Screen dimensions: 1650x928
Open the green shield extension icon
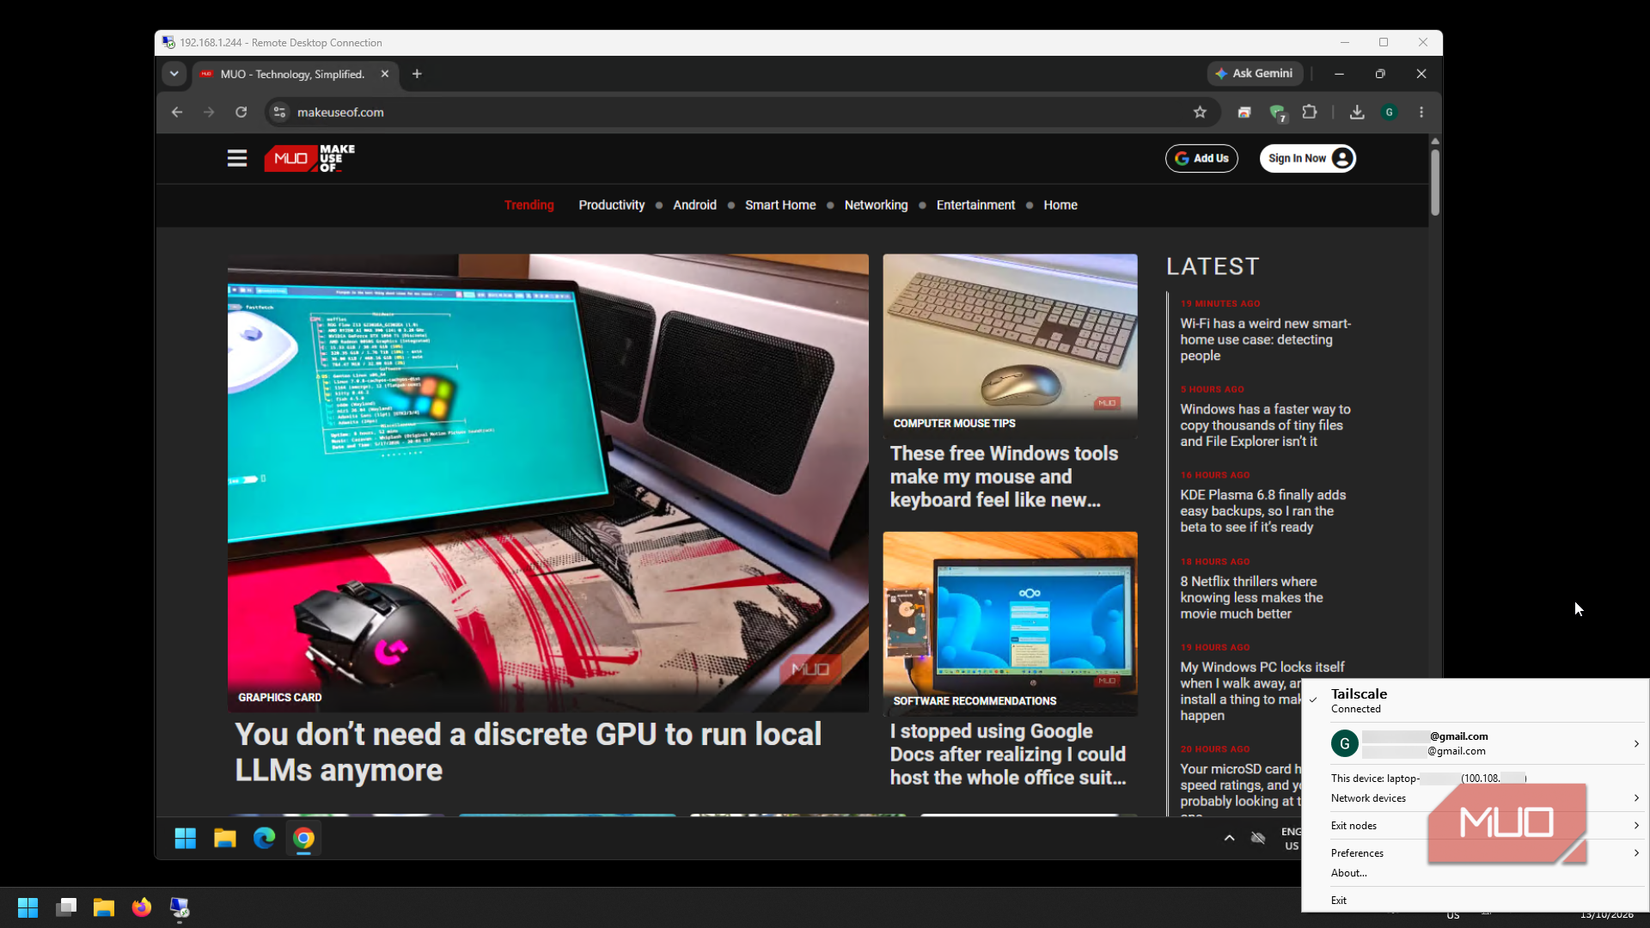coord(1277,113)
